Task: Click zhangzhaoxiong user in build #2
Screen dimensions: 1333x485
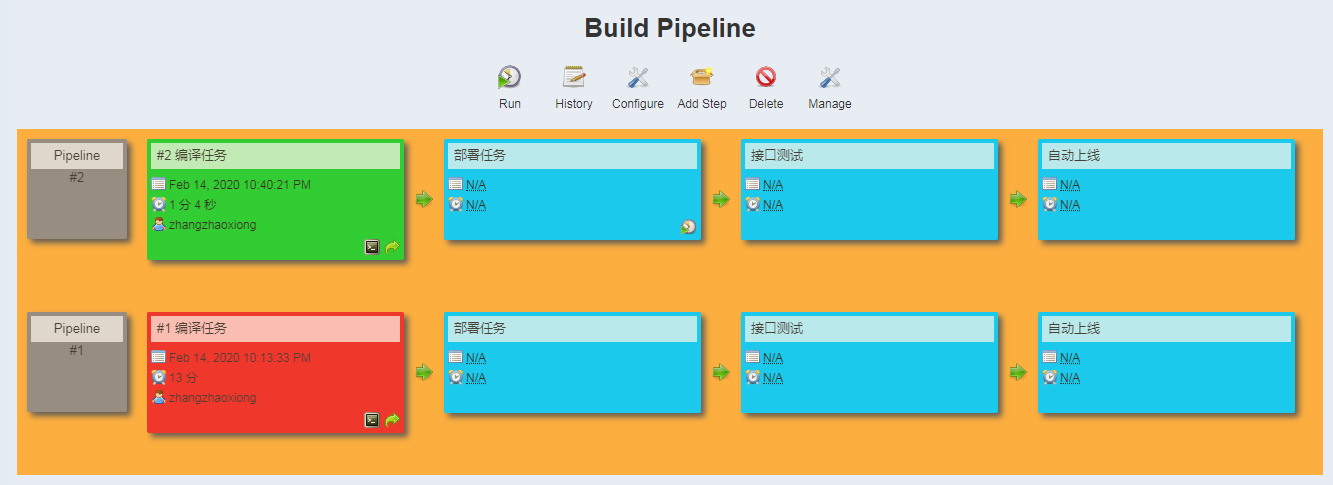Action: tap(212, 225)
